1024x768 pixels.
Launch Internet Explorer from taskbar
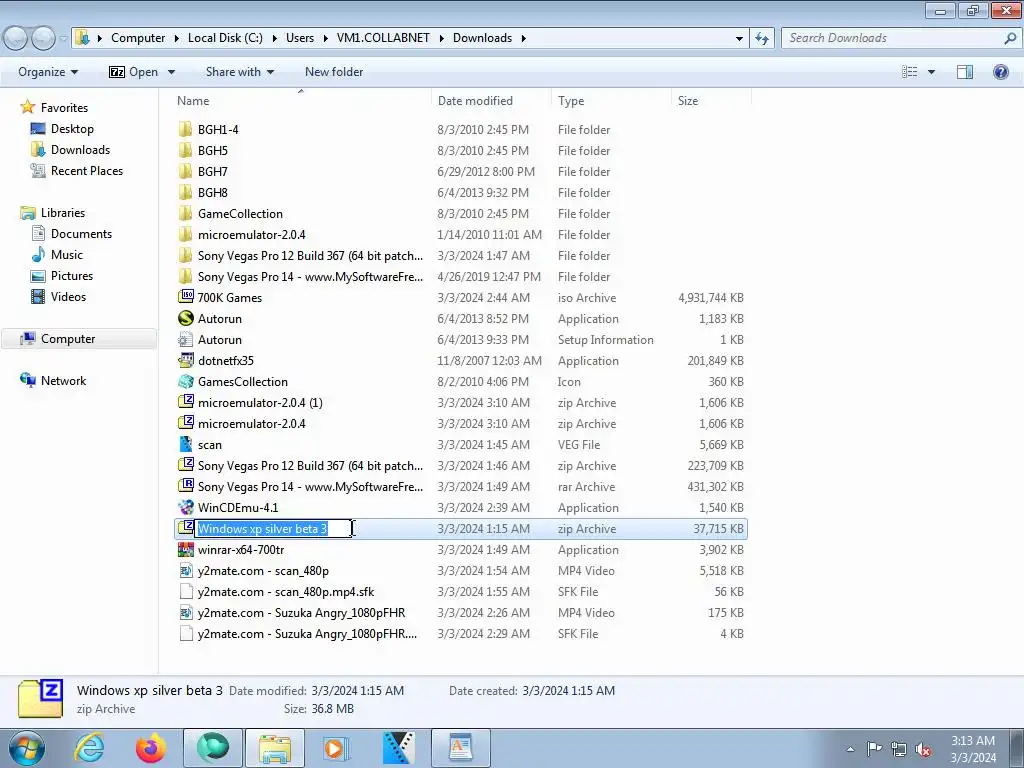click(89, 748)
